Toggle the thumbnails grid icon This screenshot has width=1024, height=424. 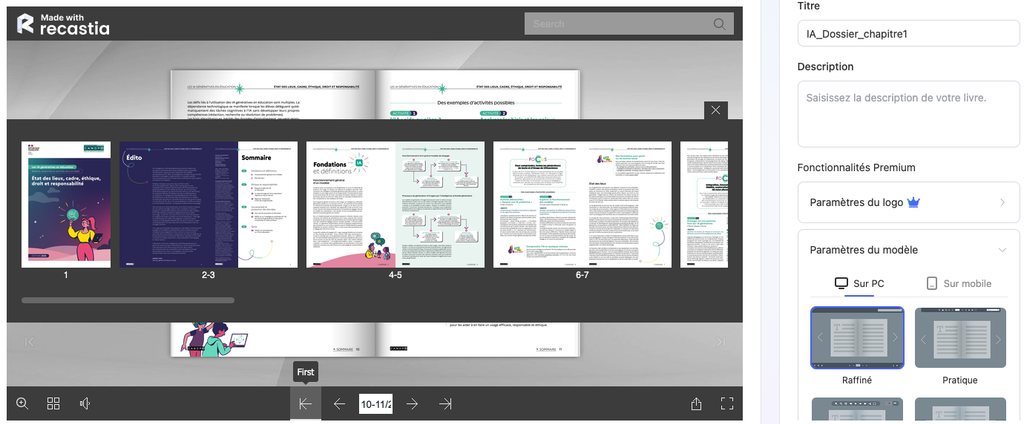coord(54,404)
